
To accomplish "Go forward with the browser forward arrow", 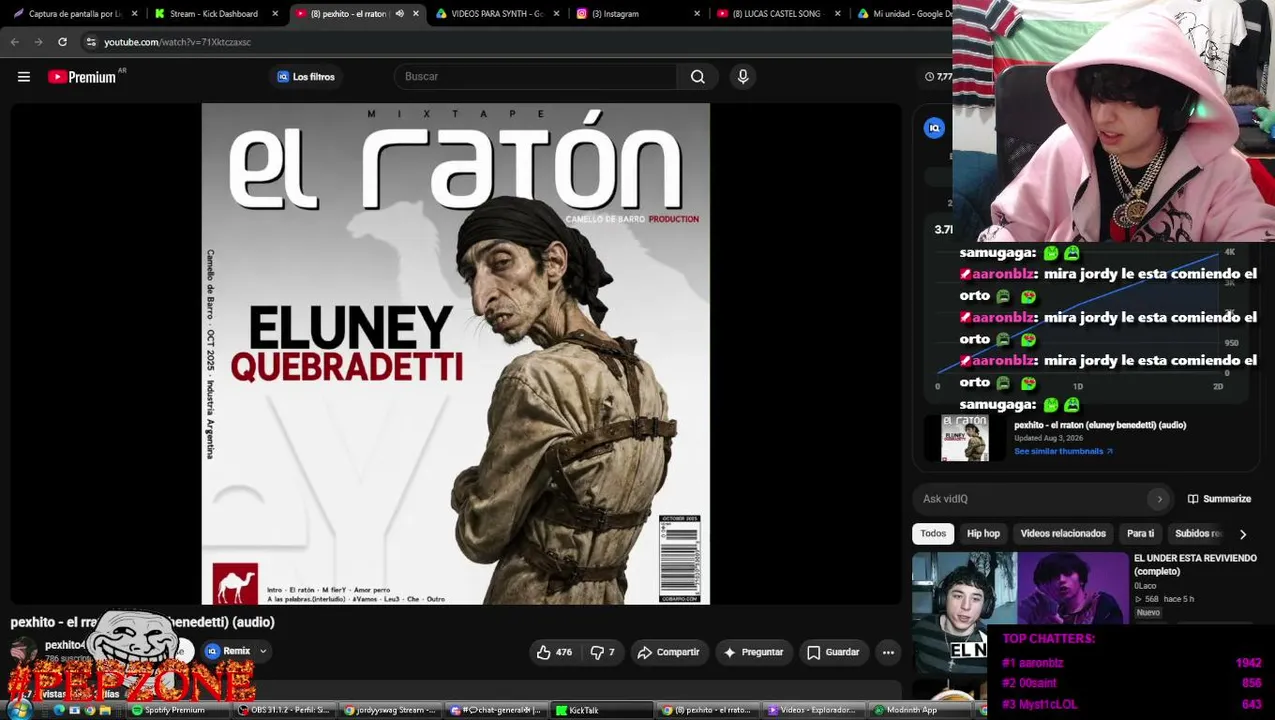I will click(x=38, y=42).
